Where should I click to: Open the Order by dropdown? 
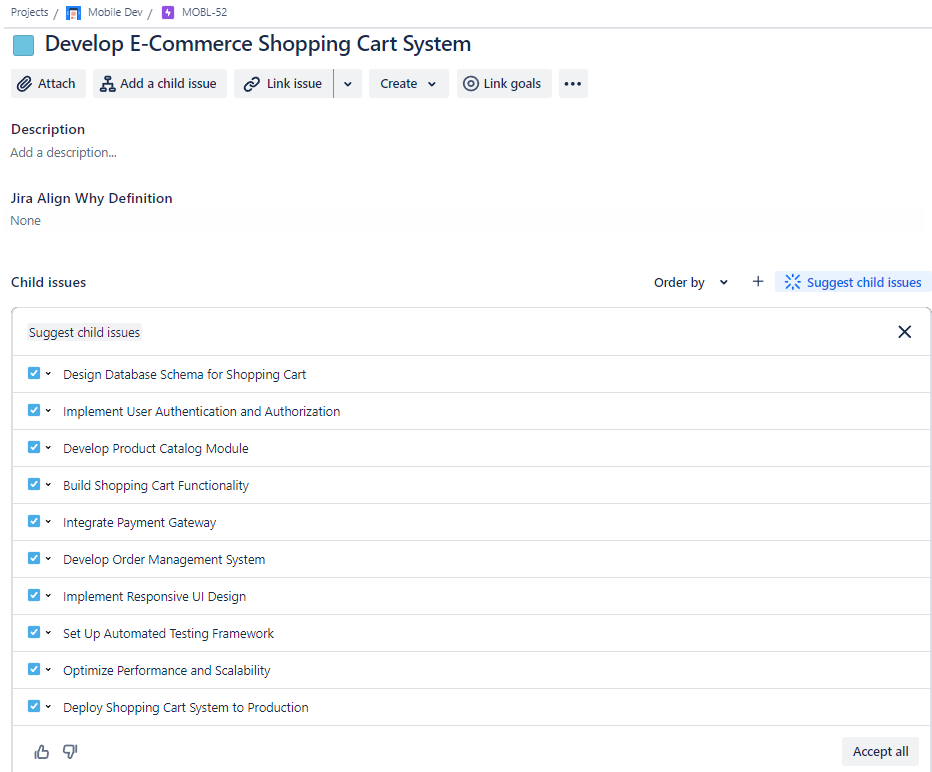click(x=690, y=283)
